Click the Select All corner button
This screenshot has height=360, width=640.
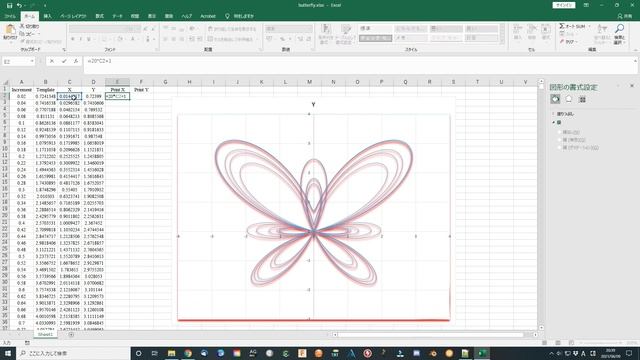tap(5, 82)
